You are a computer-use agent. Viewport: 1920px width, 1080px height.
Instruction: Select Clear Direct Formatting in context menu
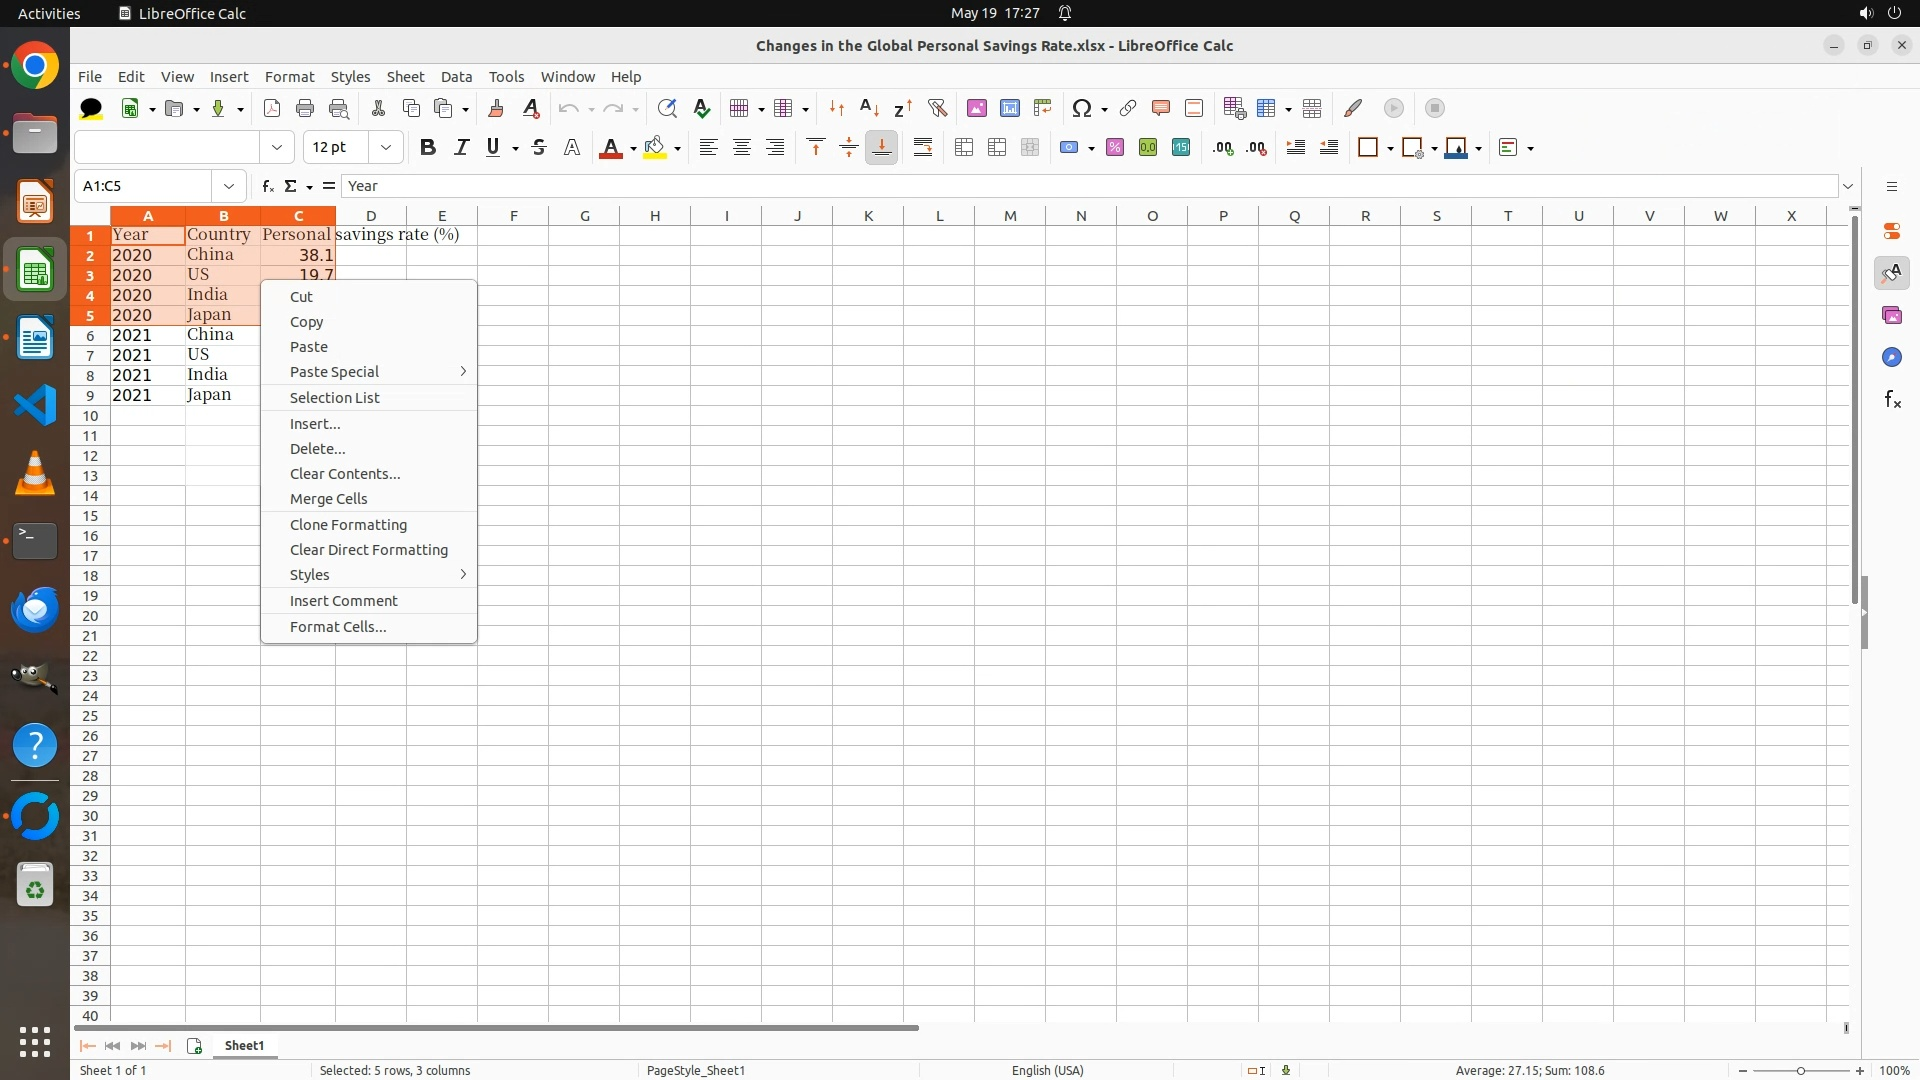point(368,550)
